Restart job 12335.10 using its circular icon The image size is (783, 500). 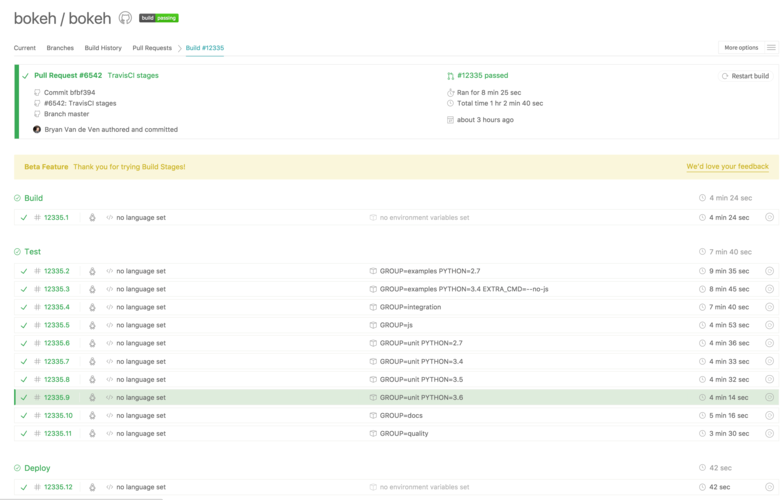(770, 415)
